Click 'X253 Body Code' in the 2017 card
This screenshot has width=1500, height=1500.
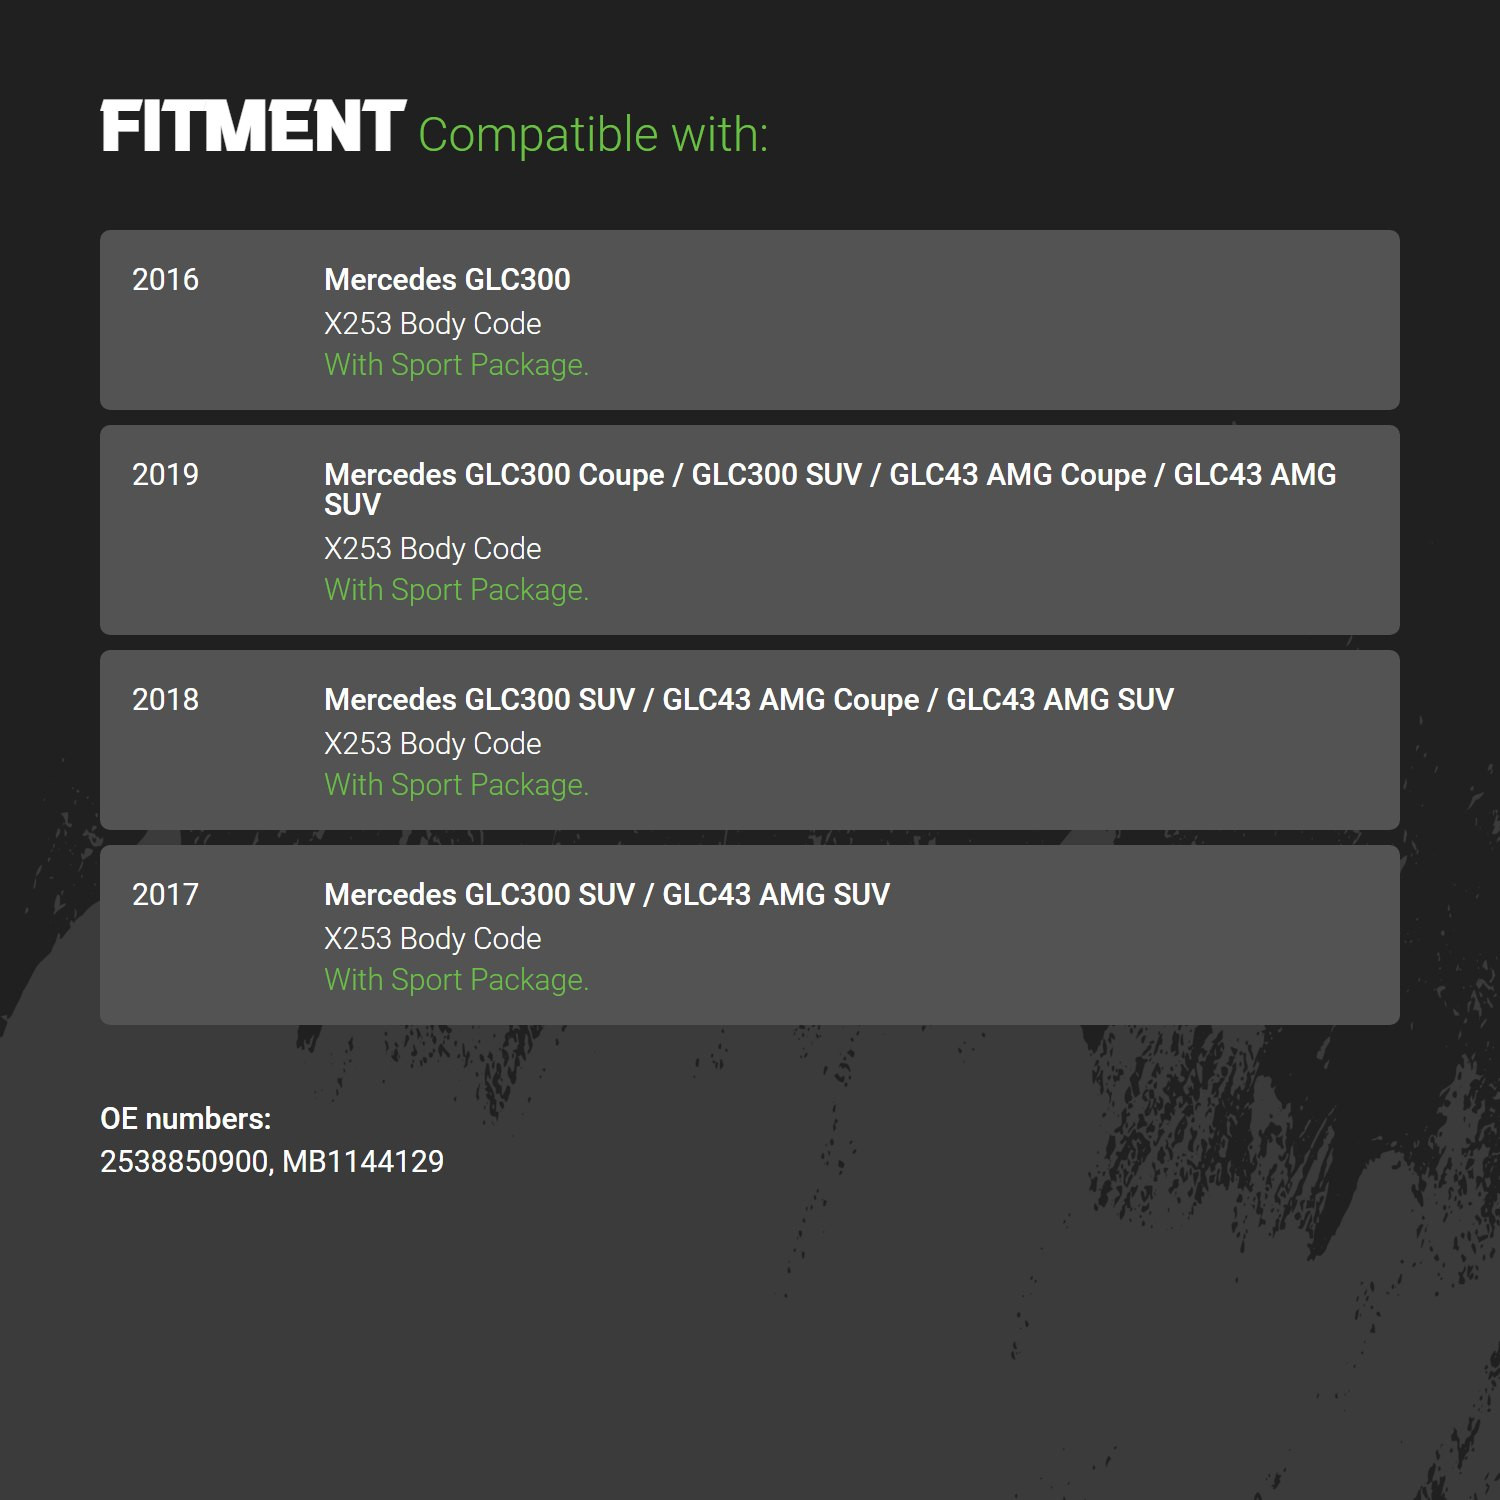(433, 939)
